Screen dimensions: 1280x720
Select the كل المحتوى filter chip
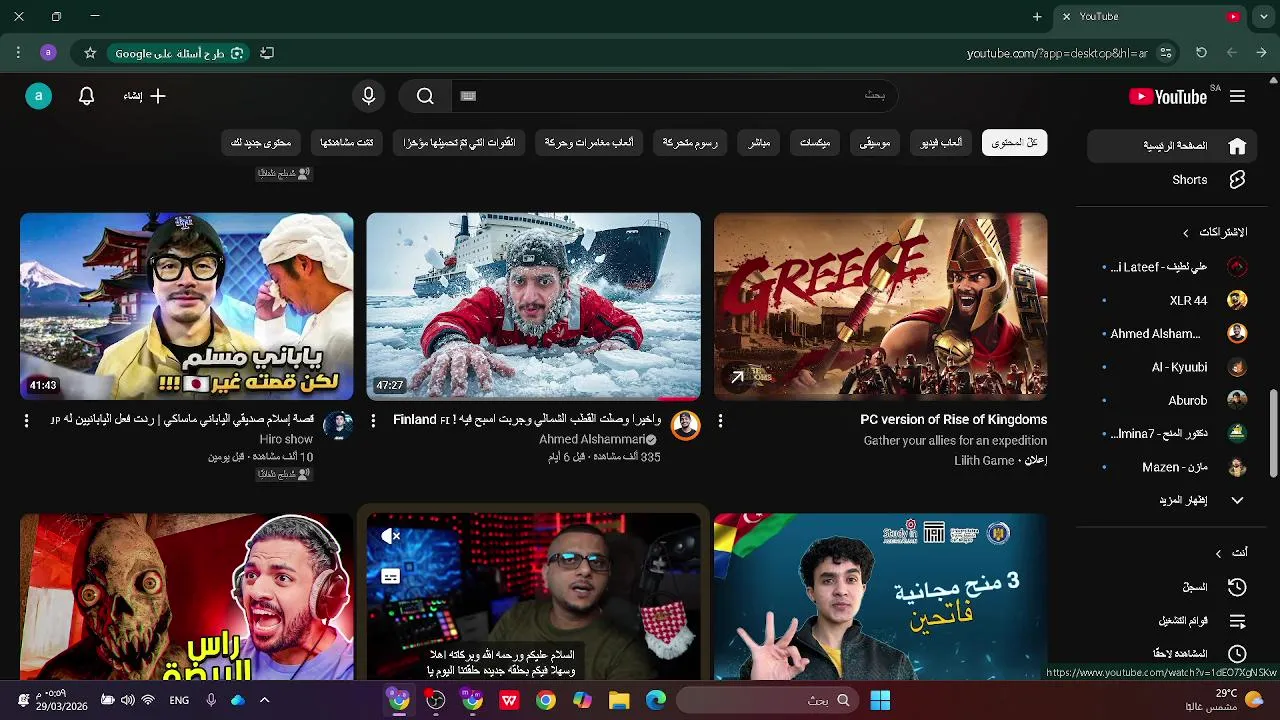(x=1014, y=143)
